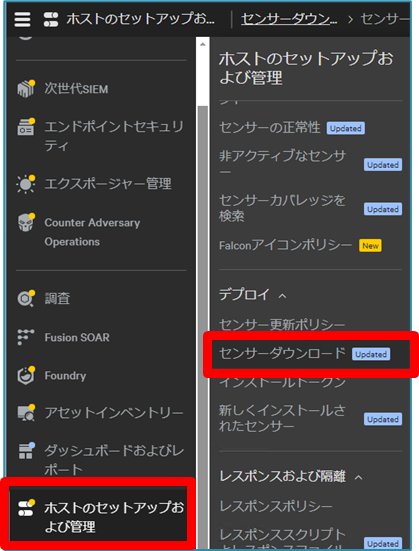Click the エクスポージャー管理 sun icon
The image size is (419, 551).
point(26,184)
